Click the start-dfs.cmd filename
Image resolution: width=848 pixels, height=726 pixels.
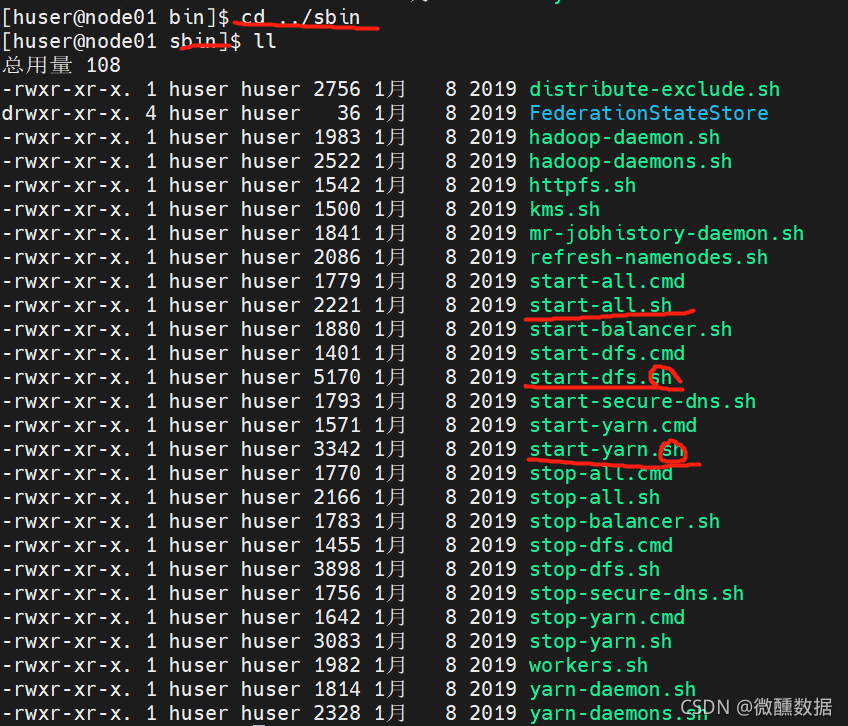[x=607, y=353]
